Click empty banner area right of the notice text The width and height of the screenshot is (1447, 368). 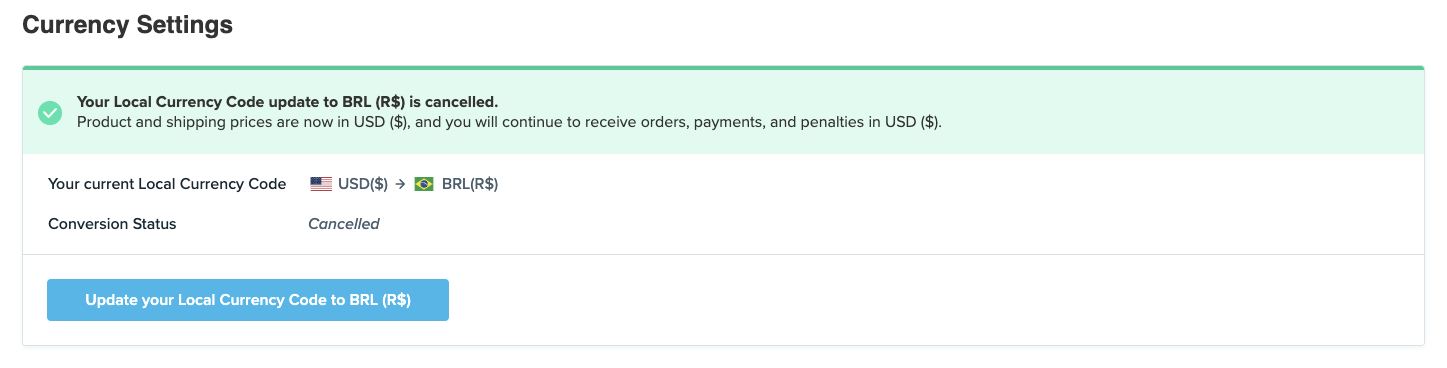1180,112
